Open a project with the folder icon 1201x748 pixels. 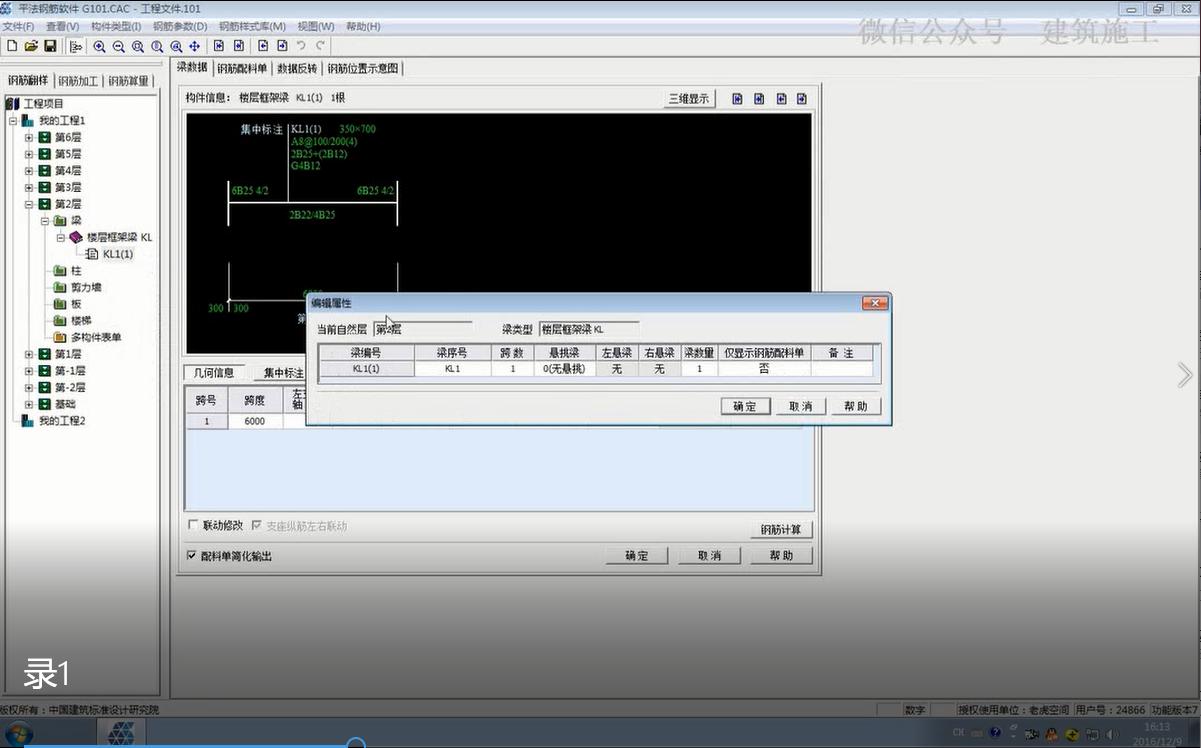pos(31,46)
